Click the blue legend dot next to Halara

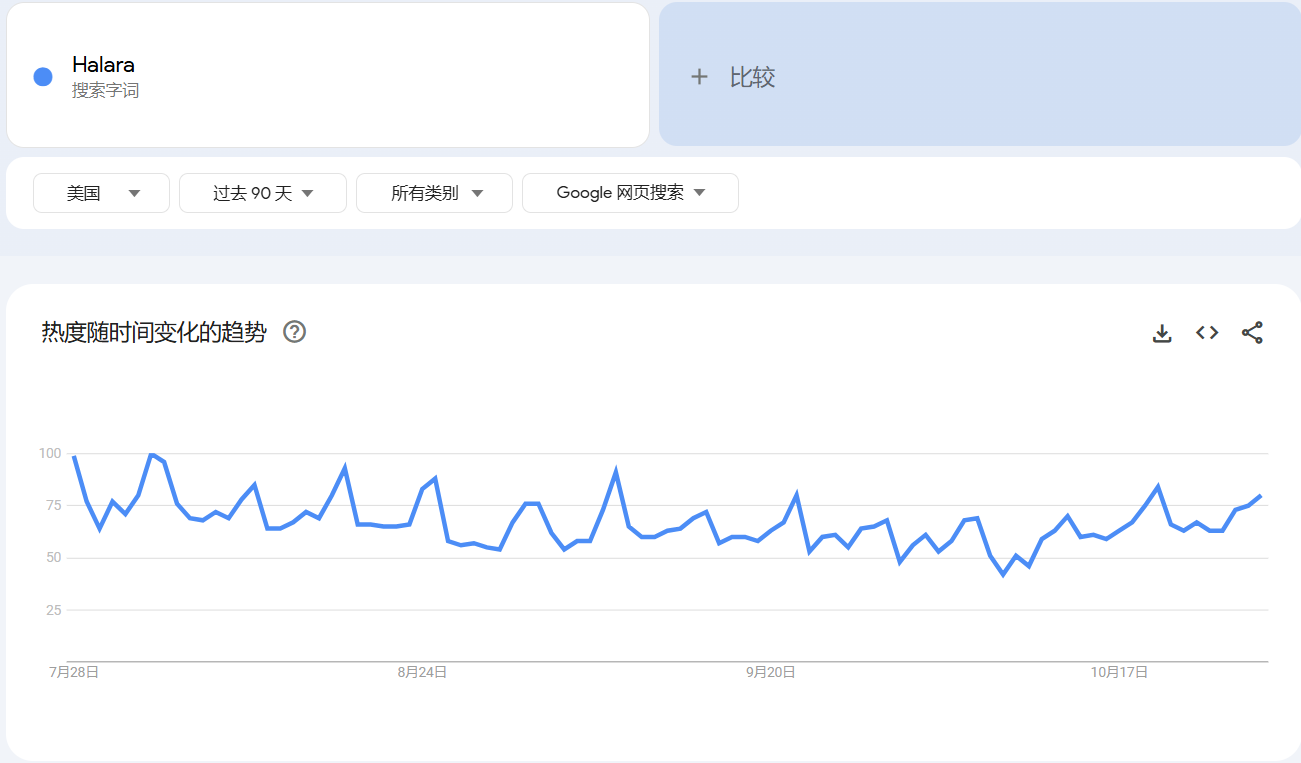[x=41, y=75]
